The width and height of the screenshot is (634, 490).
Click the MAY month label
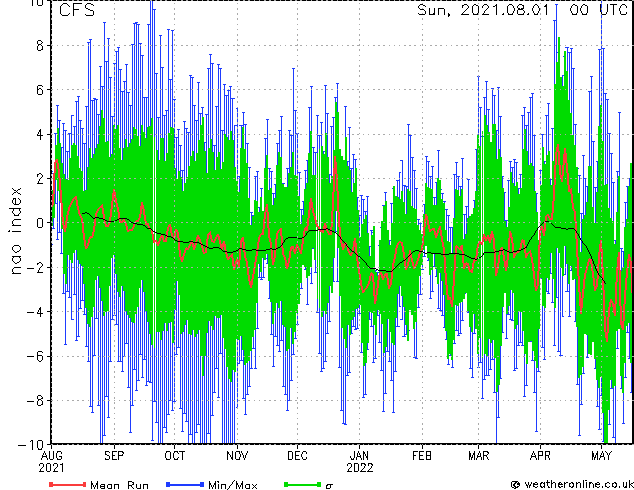pos(601,456)
